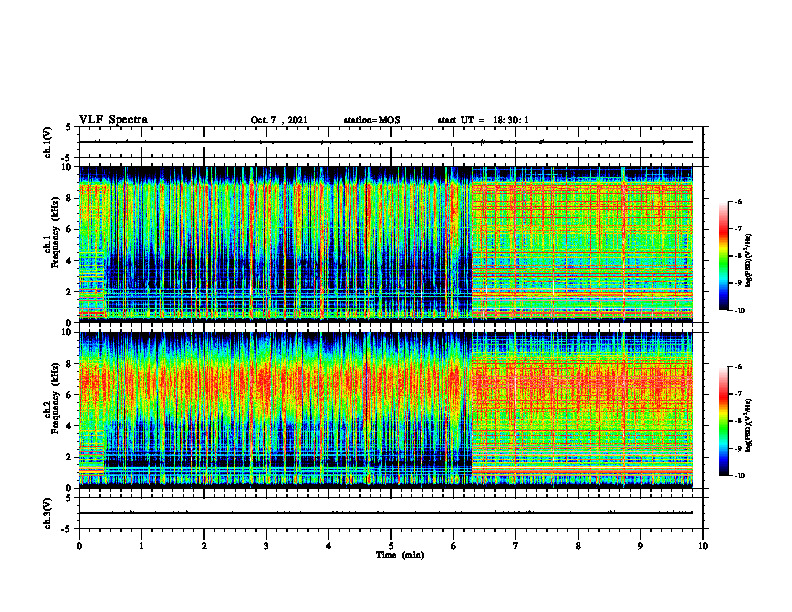
Task: Click the ch.2 spectrogram panel
Action: click(x=386, y=410)
